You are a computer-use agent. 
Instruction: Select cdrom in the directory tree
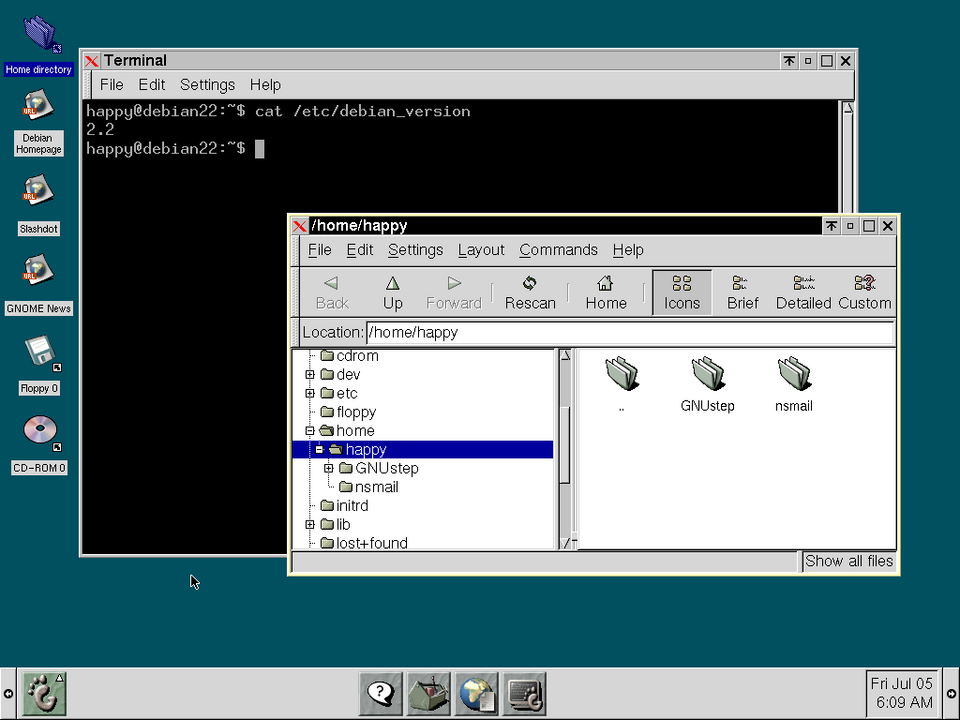[x=357, y=356]
